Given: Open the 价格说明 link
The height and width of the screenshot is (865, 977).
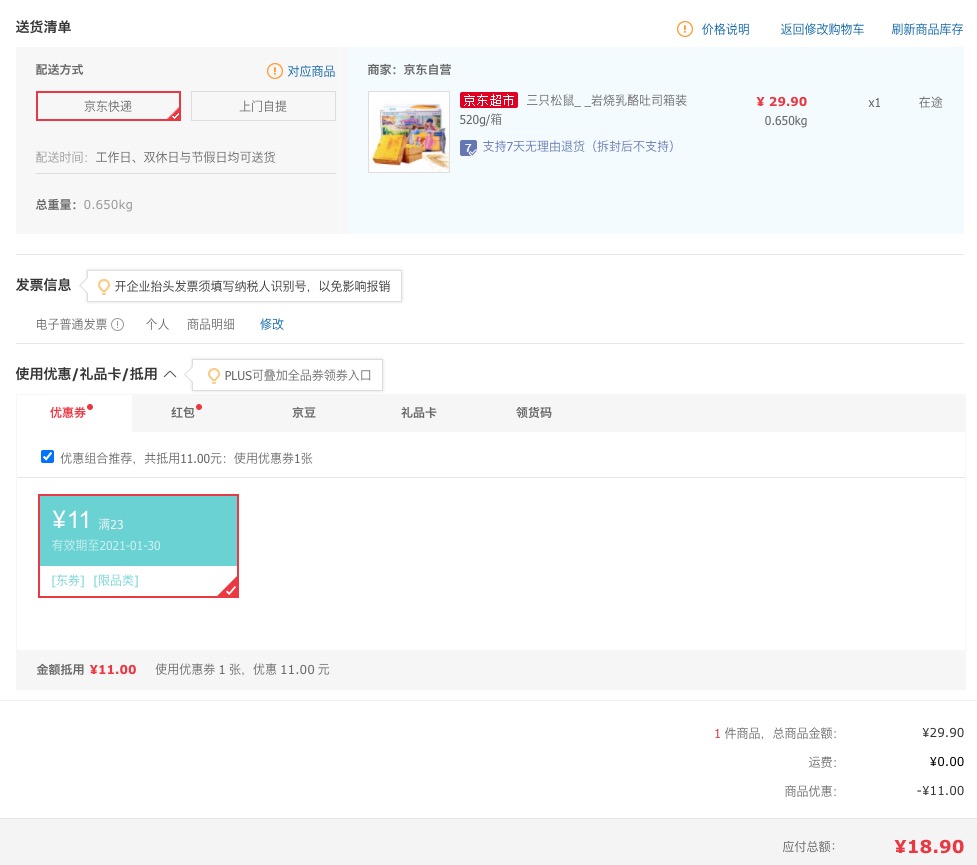Looking at the screenshot, I should 725,29.
